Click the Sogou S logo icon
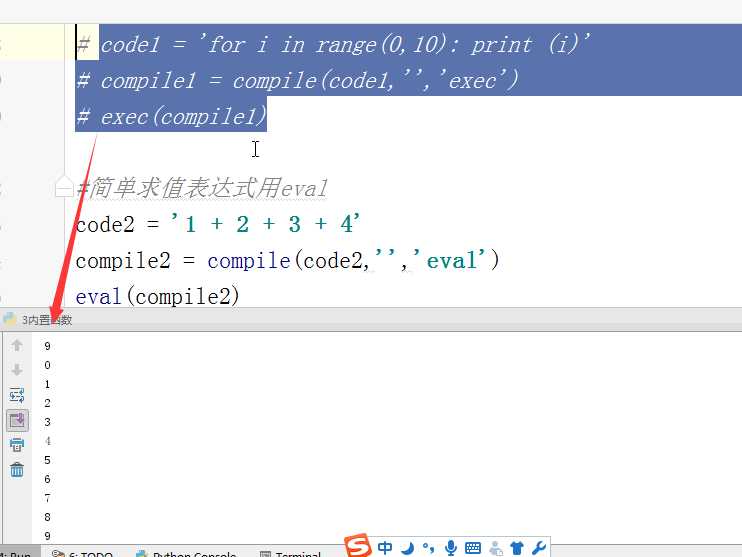 358,546
